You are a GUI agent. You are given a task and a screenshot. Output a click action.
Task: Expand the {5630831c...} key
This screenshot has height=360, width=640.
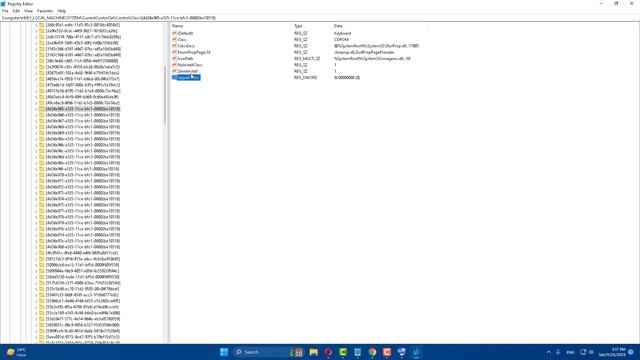36,325
